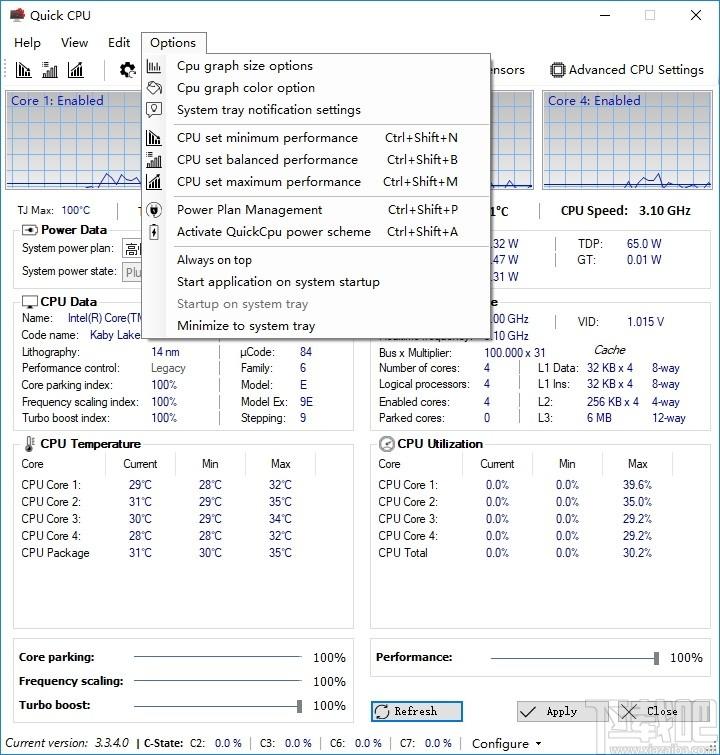Click the CPU Data monitor icon
The image size is (720, 755).
point(30,302)
